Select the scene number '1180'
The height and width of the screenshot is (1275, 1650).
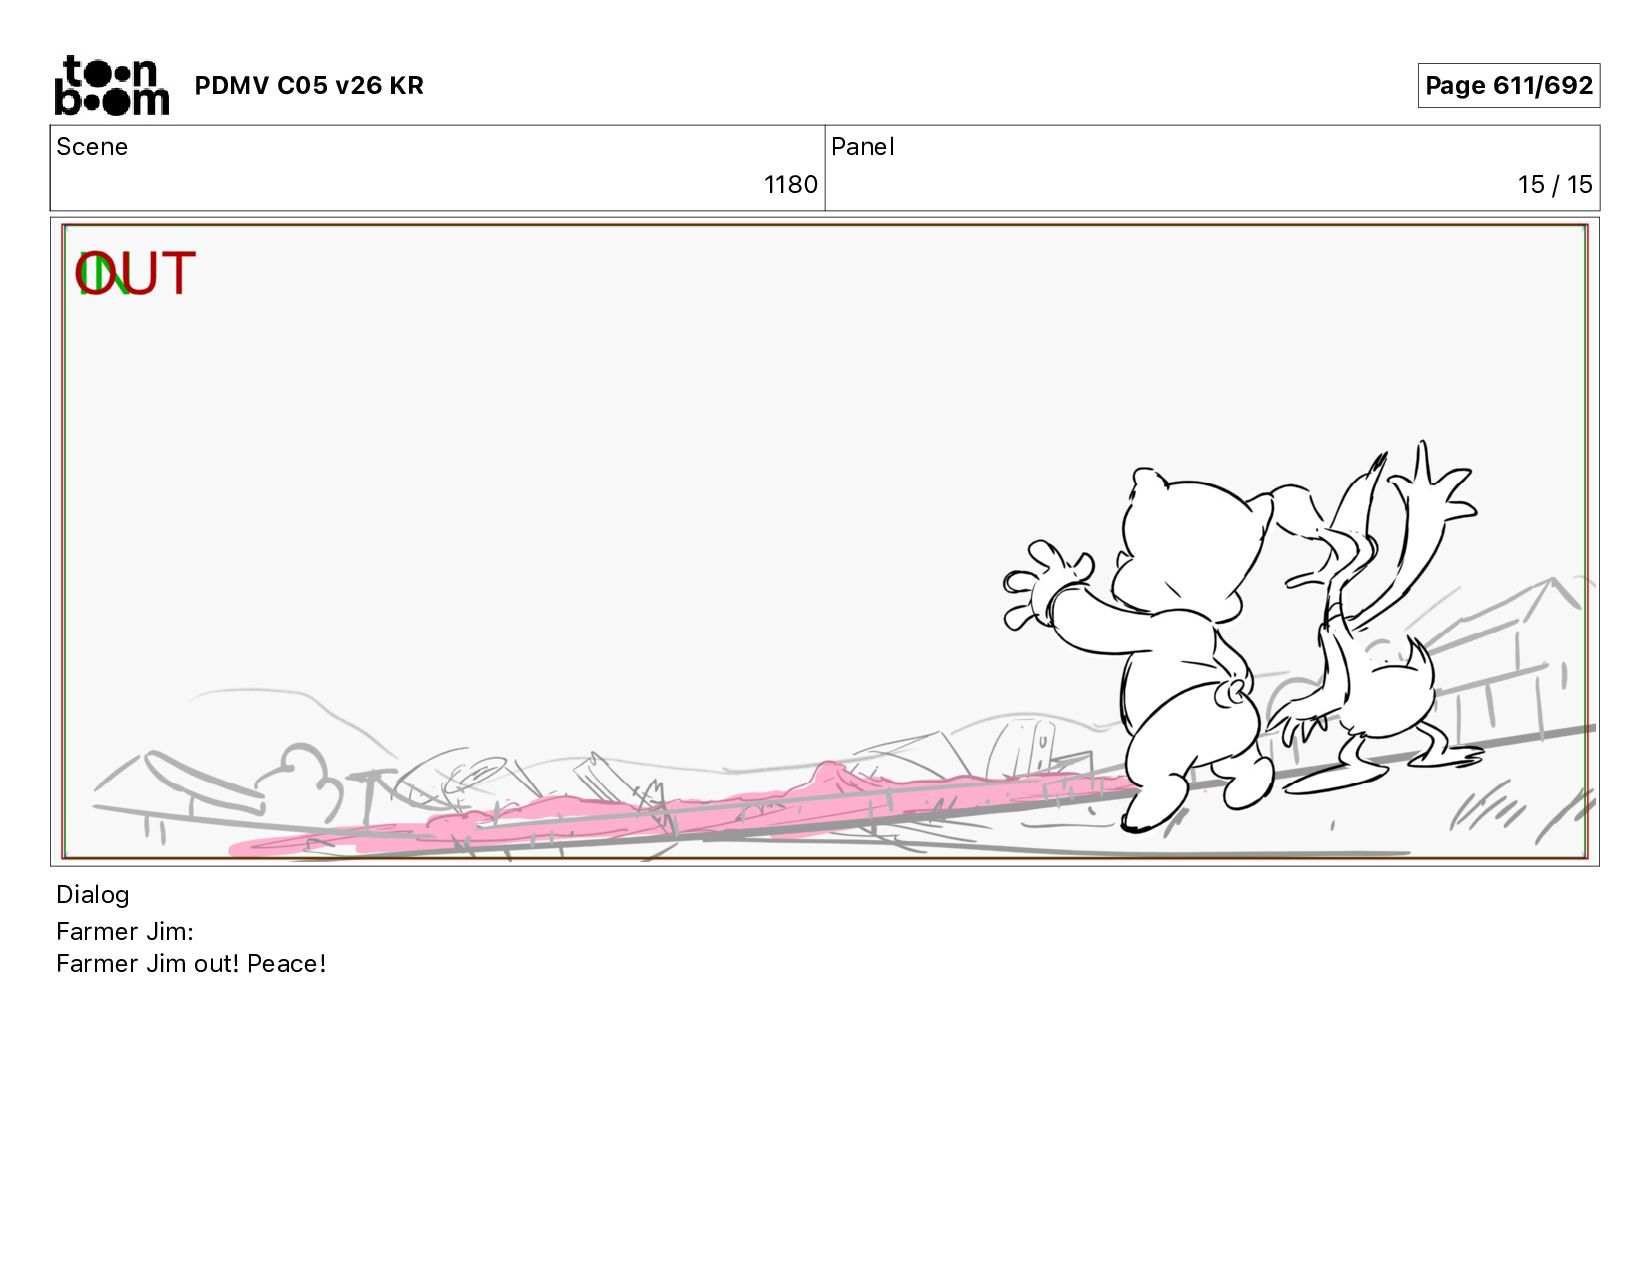pyautogui.click(x=790, y=185)
